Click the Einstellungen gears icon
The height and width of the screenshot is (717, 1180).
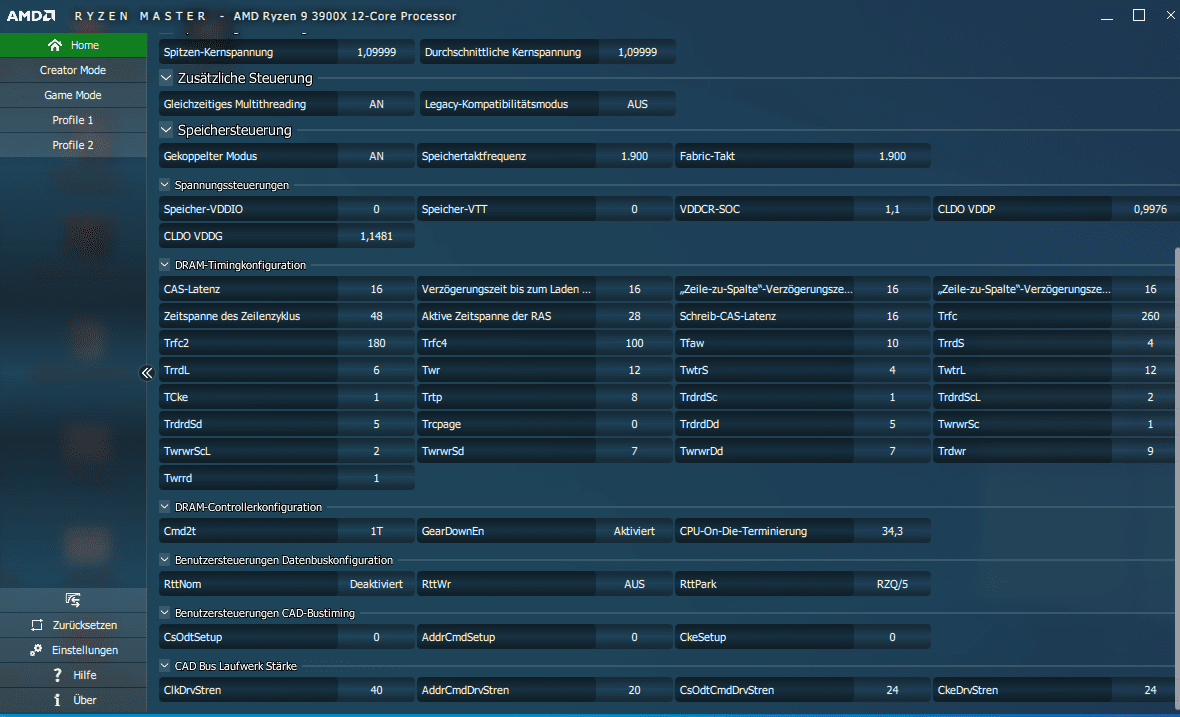[x=36, y=650]
